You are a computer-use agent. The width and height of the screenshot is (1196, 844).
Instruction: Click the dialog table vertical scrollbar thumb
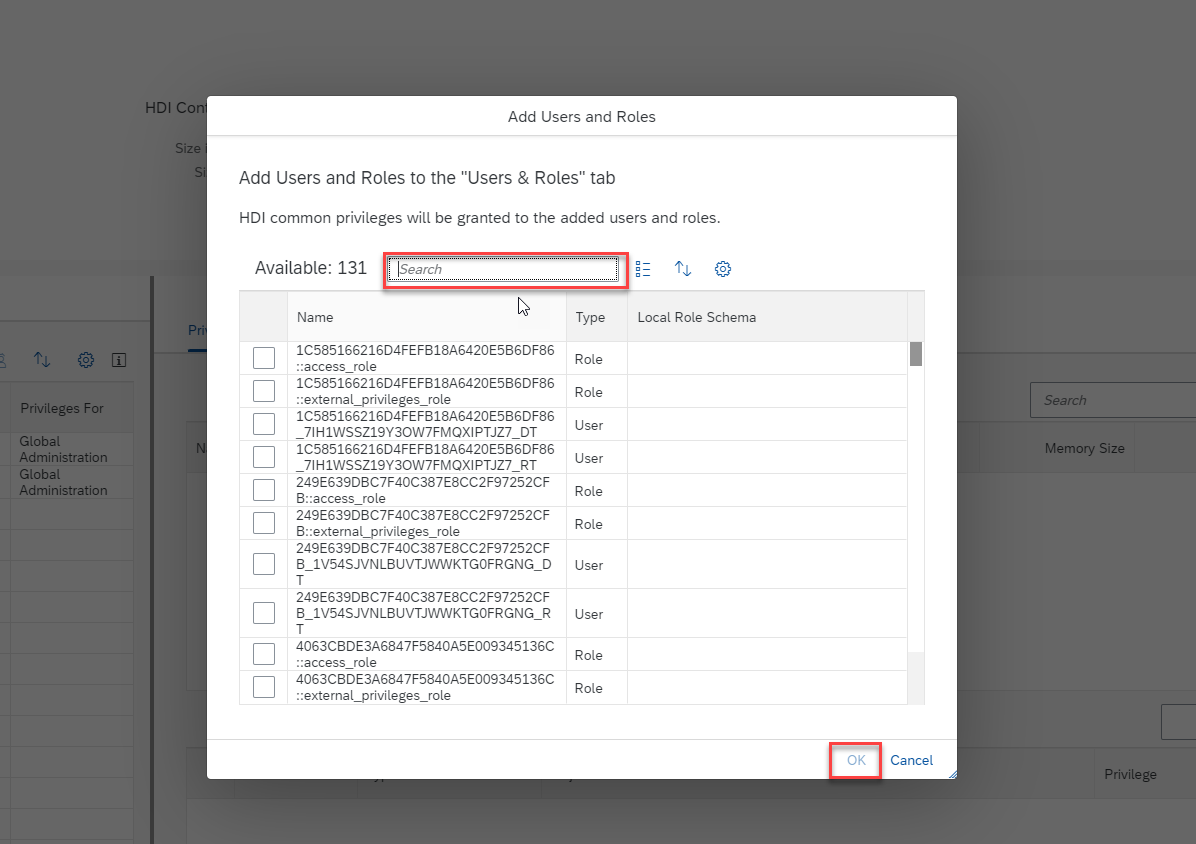tap(916, 355)
